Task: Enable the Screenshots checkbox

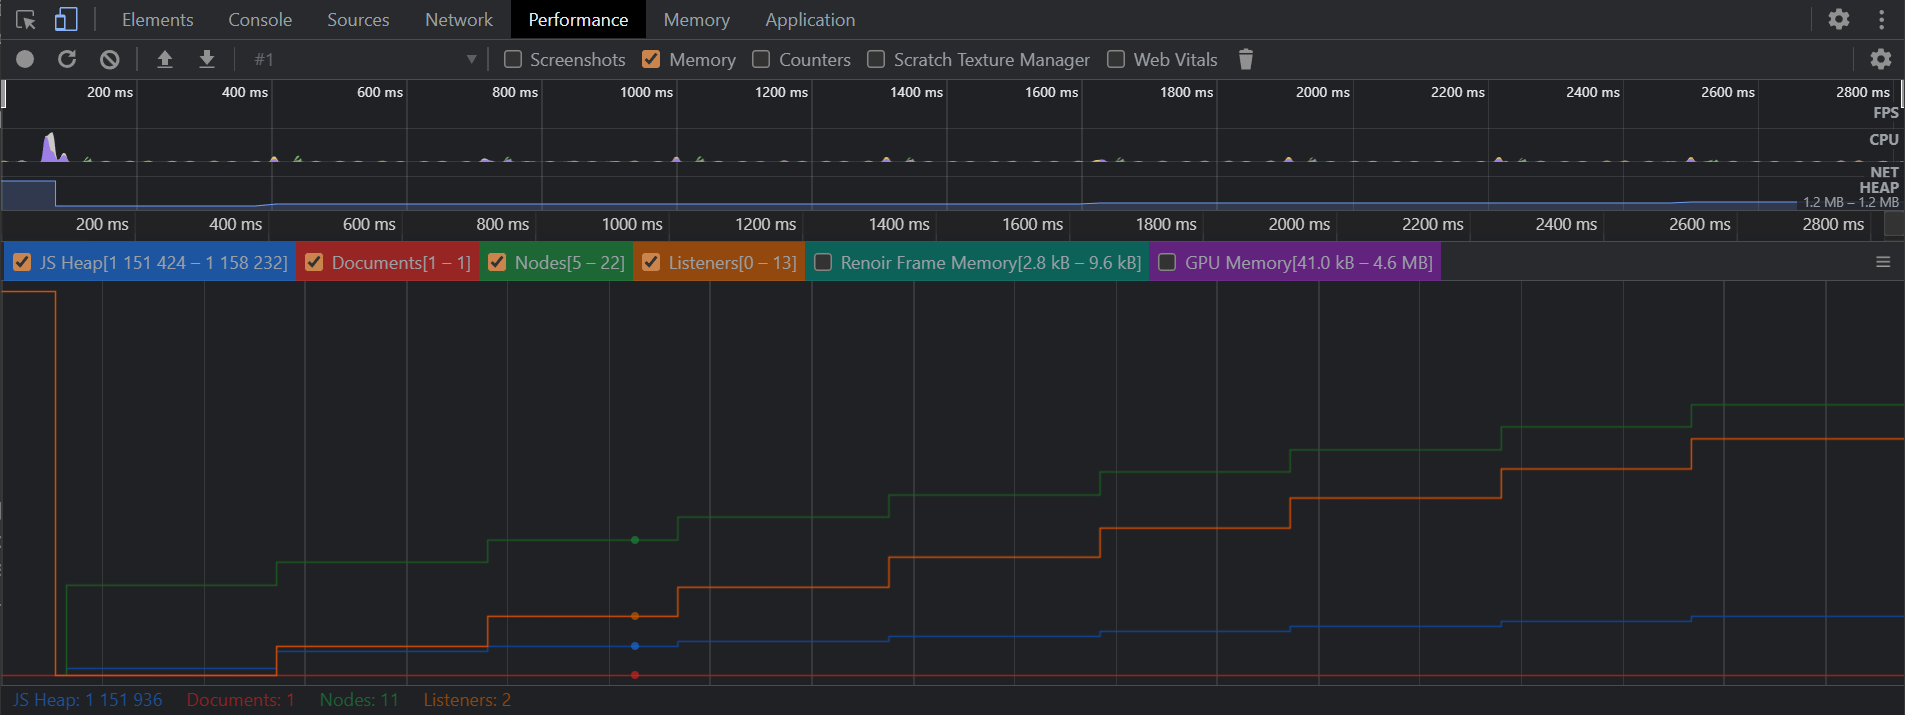Action: coord(513,60)
